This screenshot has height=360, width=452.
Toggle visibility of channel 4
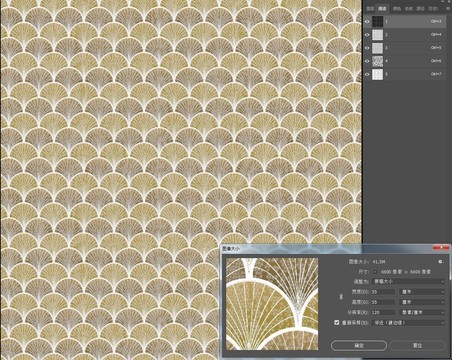pyautogui.click(x=367, y=61)
